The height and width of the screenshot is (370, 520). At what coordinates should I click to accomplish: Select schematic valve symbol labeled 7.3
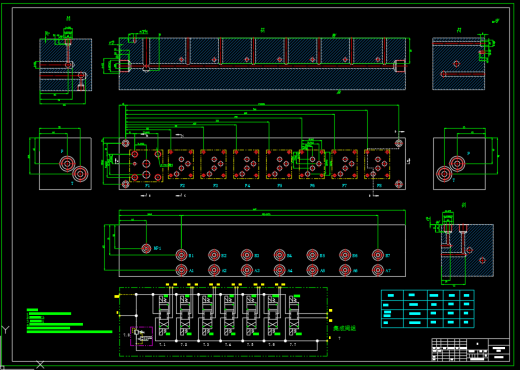[x=207, y=315]
